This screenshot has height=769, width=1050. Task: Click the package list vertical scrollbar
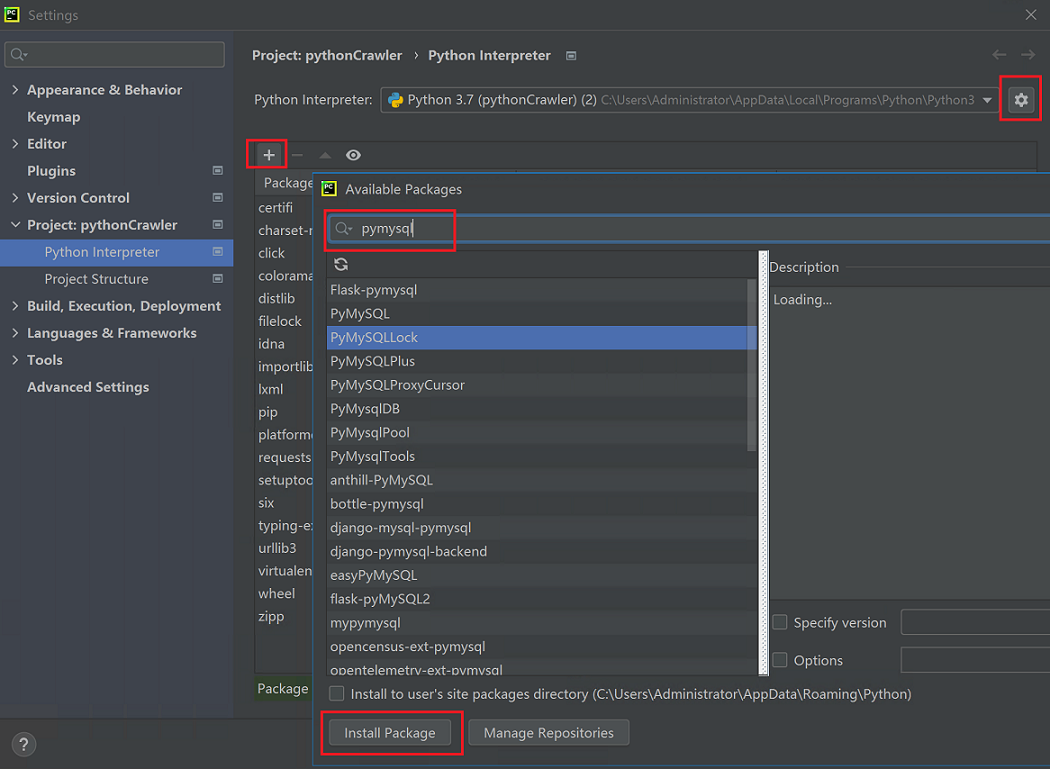pos(752,365)
